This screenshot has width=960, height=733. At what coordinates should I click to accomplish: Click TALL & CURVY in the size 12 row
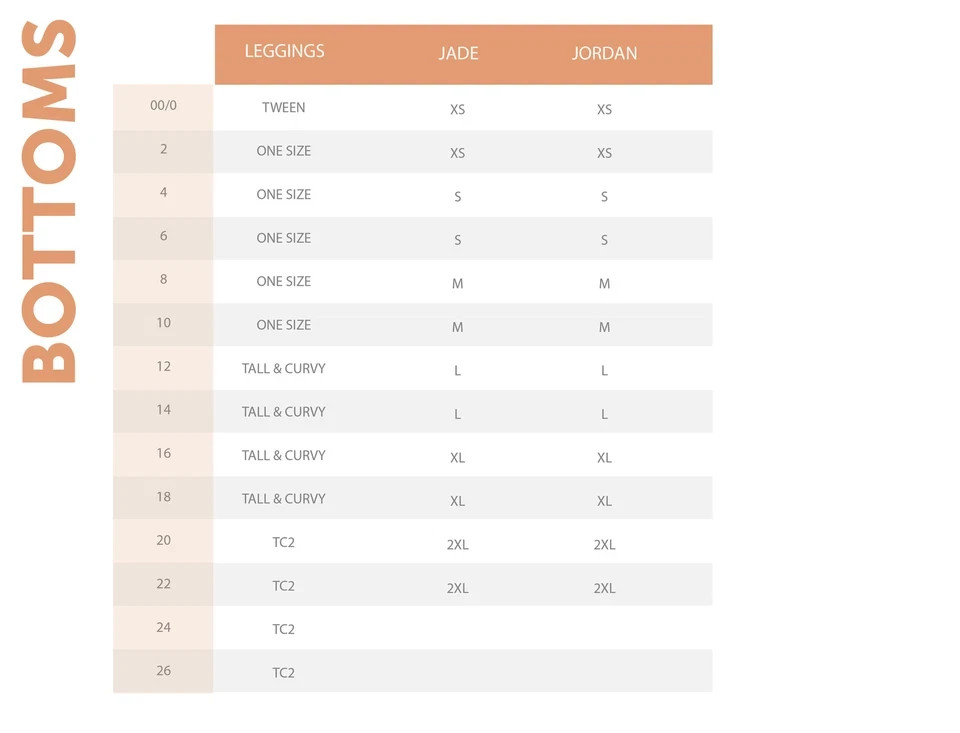click(284, 368)
